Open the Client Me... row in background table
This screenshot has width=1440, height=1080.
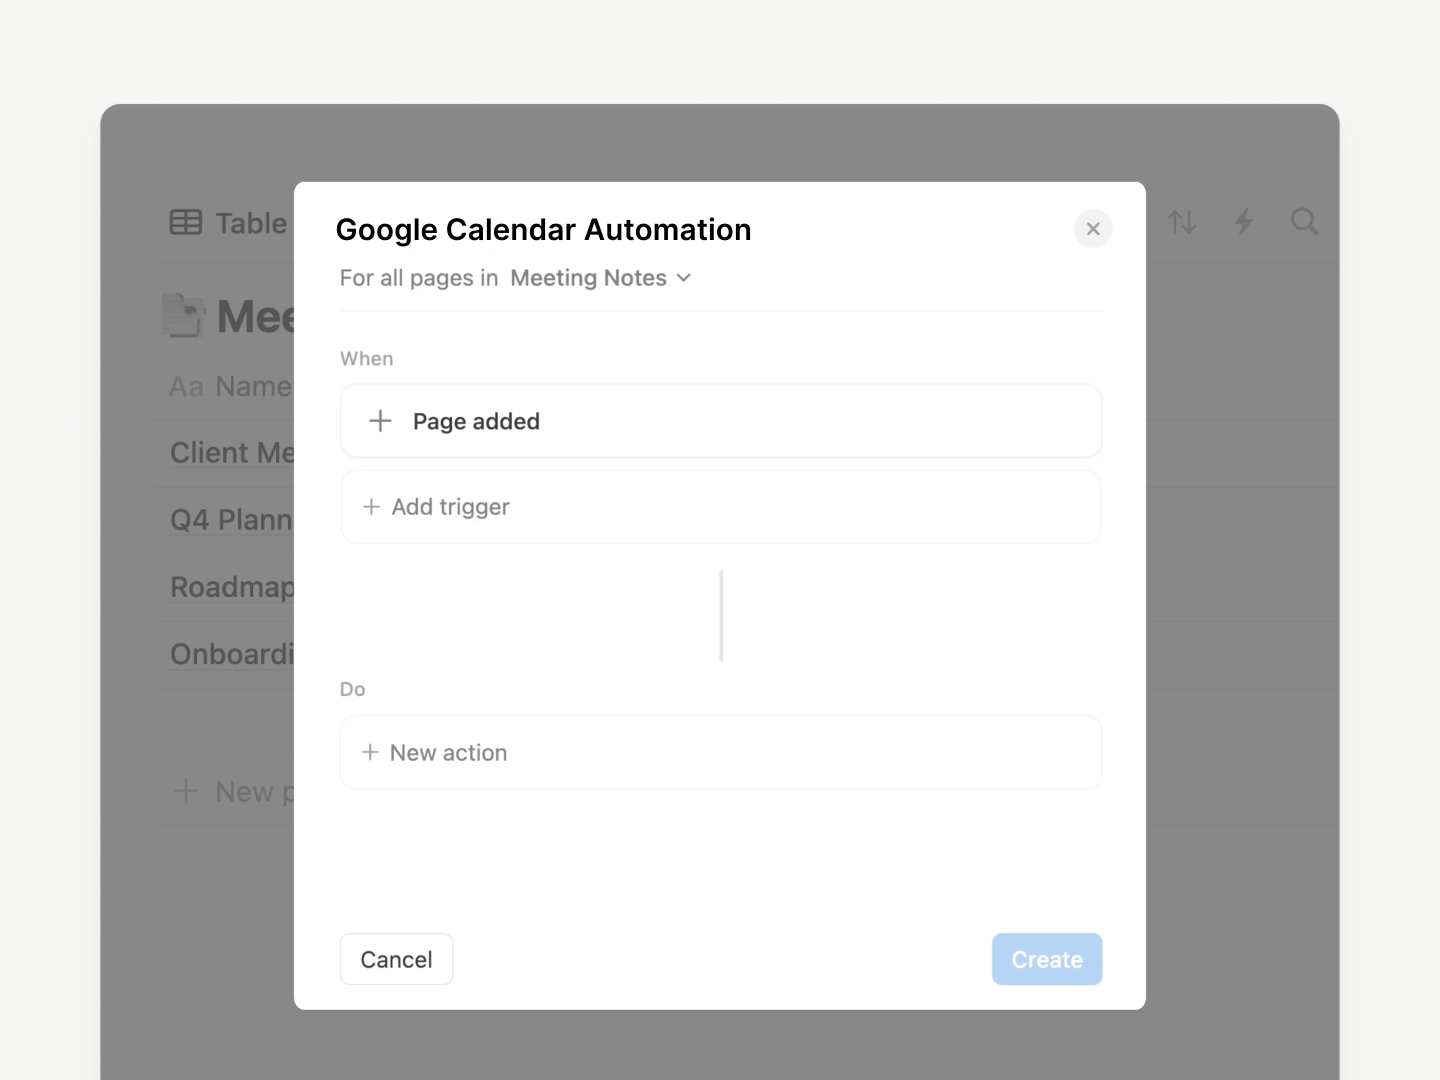coord(232,453)
